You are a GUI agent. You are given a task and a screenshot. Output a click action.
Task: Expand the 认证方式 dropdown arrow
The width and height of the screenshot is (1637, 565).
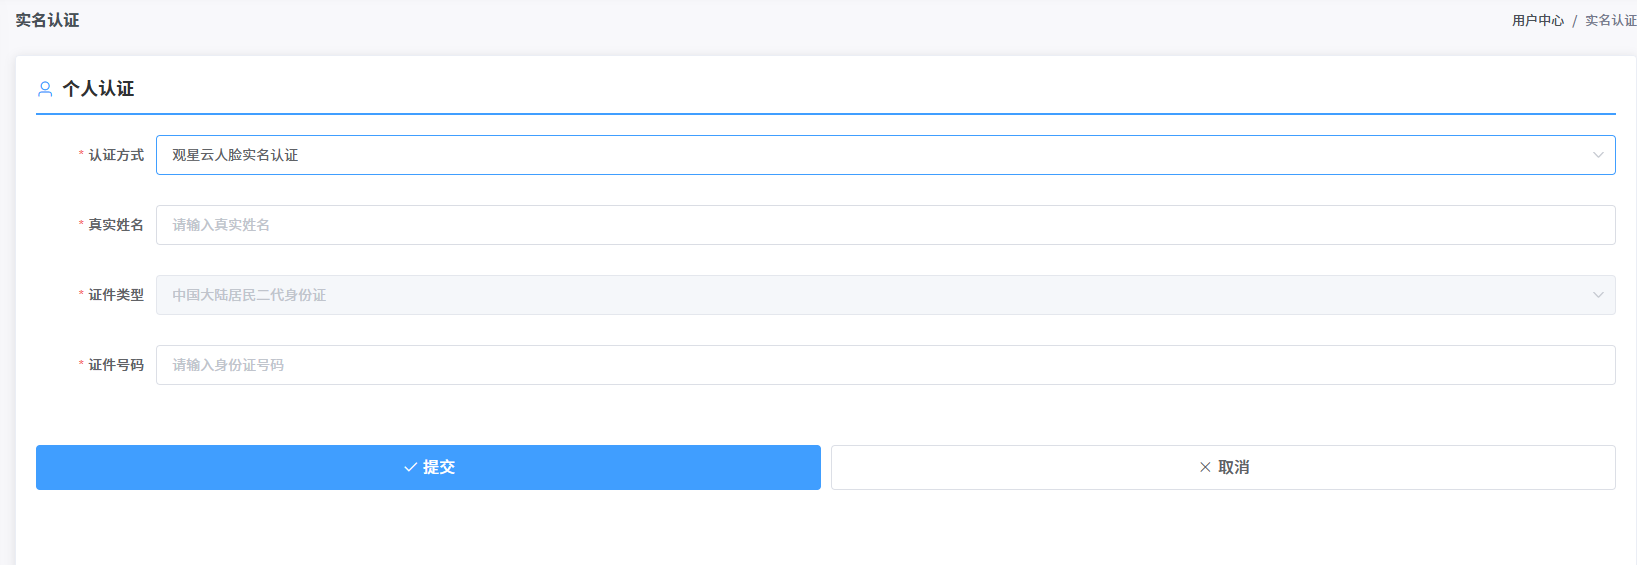[x=1597, y=155]
